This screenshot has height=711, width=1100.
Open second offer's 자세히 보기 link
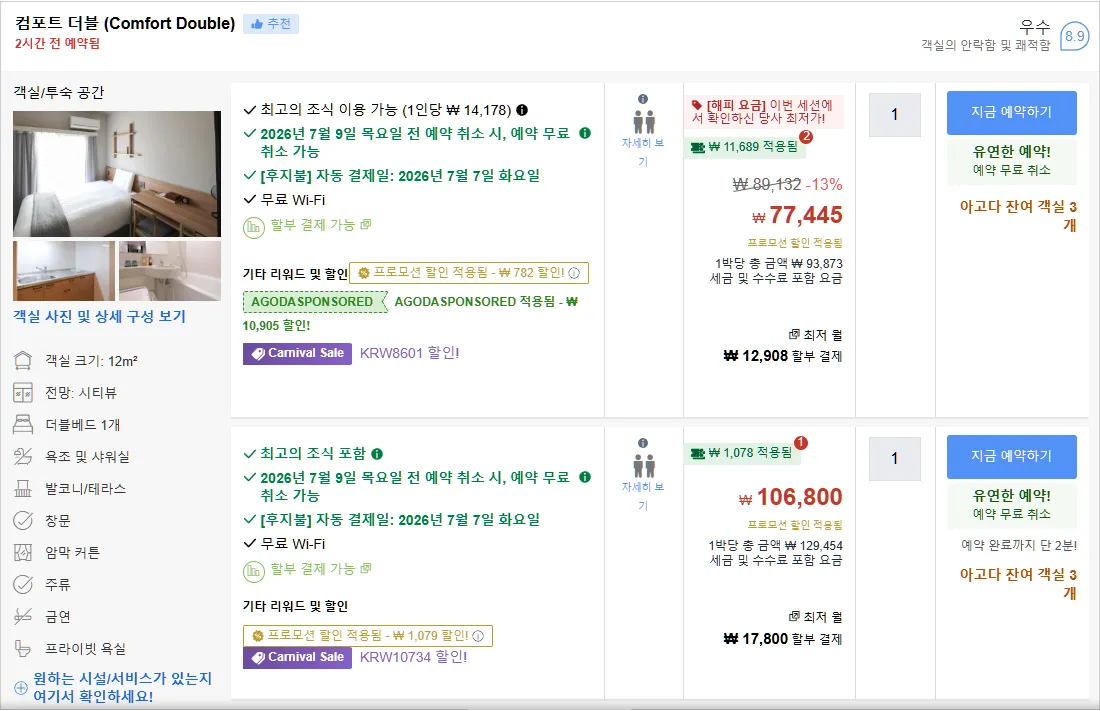tap(643, 496)
